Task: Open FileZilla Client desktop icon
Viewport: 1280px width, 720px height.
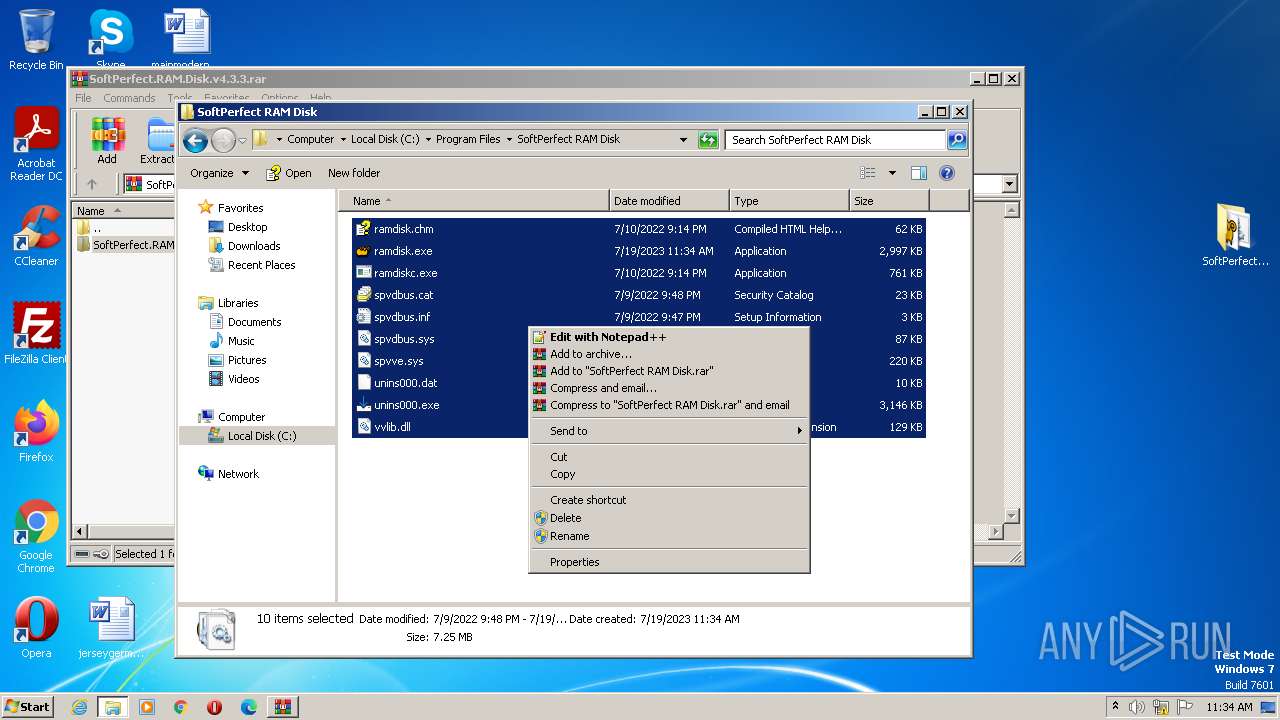Action: click(36, 334)
